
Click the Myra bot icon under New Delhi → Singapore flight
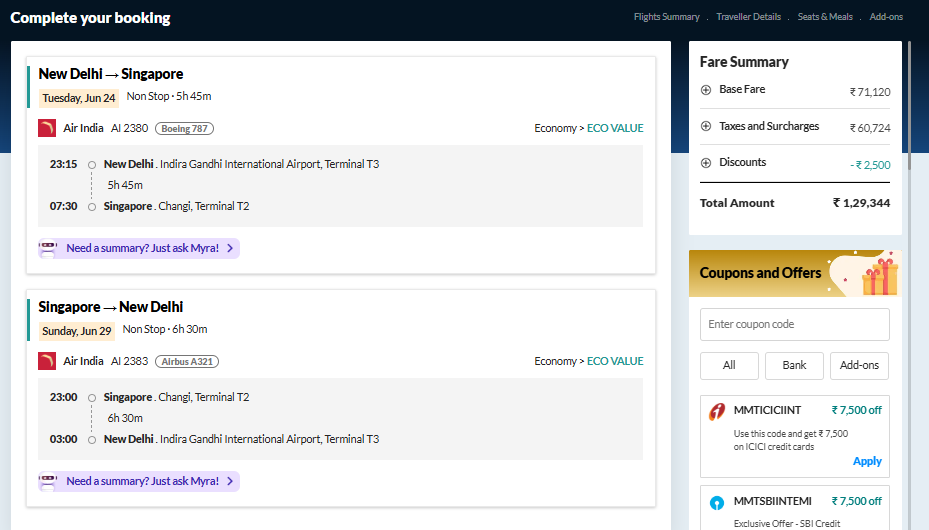coord(48,248)
